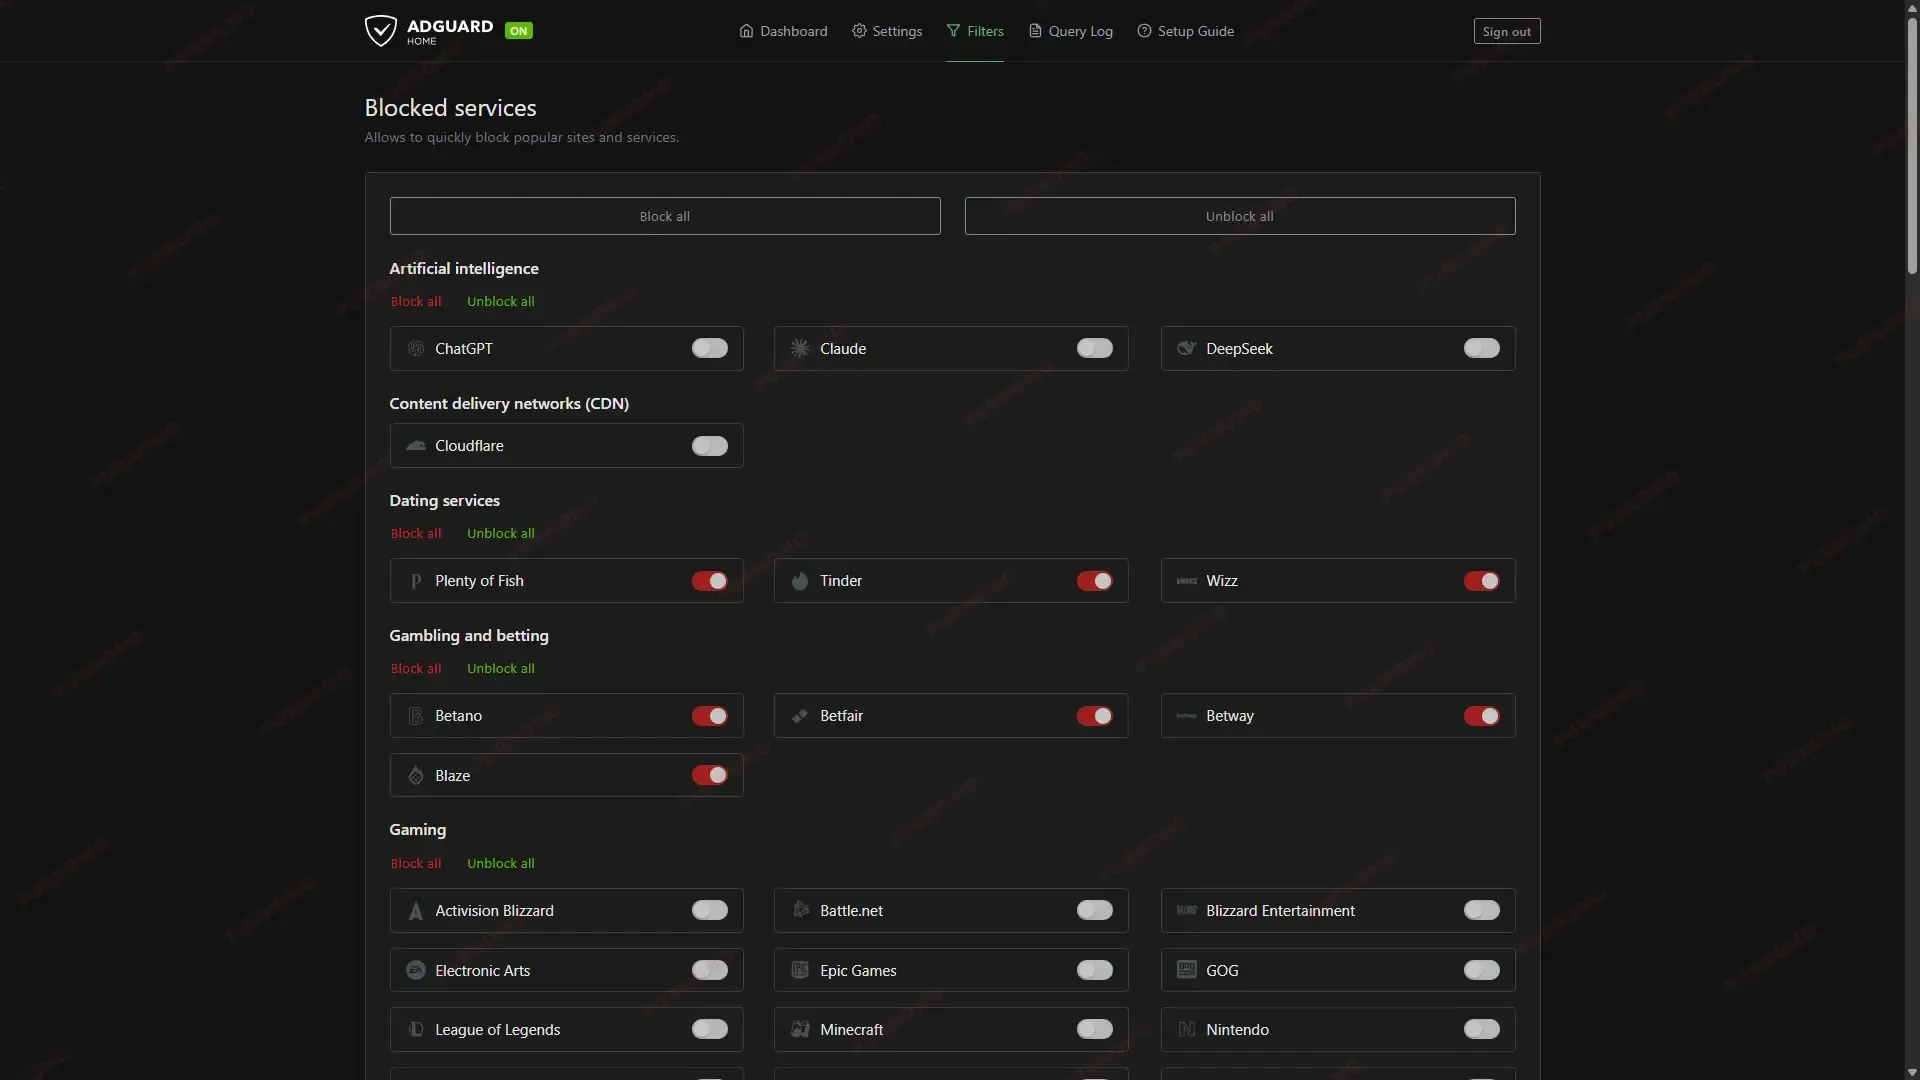Image resolution: width=1920 pixels, height=1080 pixels.
Task: Disable blocking for Plenty of Fish
Action: click(x=710, y=581)
